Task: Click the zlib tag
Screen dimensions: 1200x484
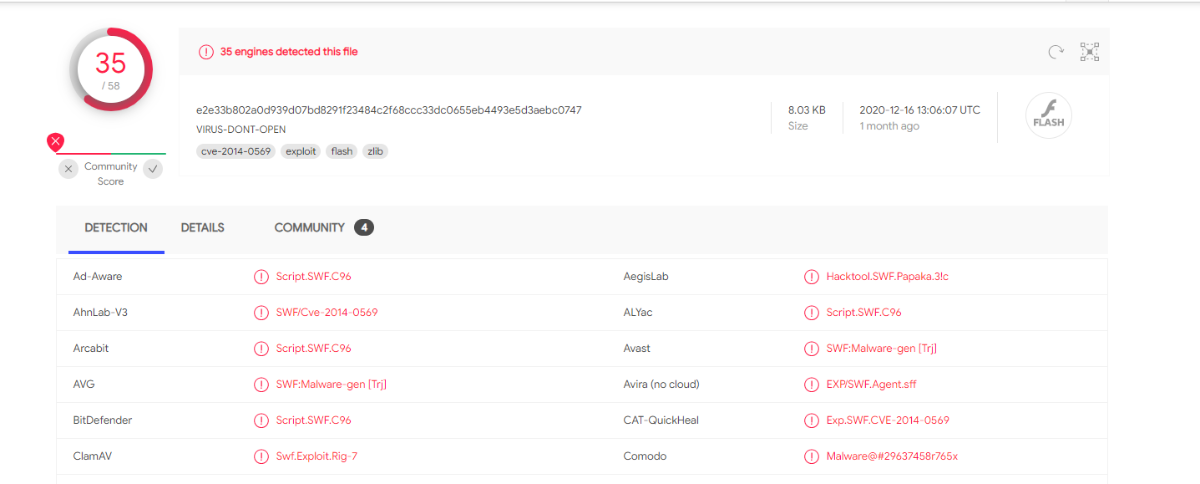Action: point(375,151)
